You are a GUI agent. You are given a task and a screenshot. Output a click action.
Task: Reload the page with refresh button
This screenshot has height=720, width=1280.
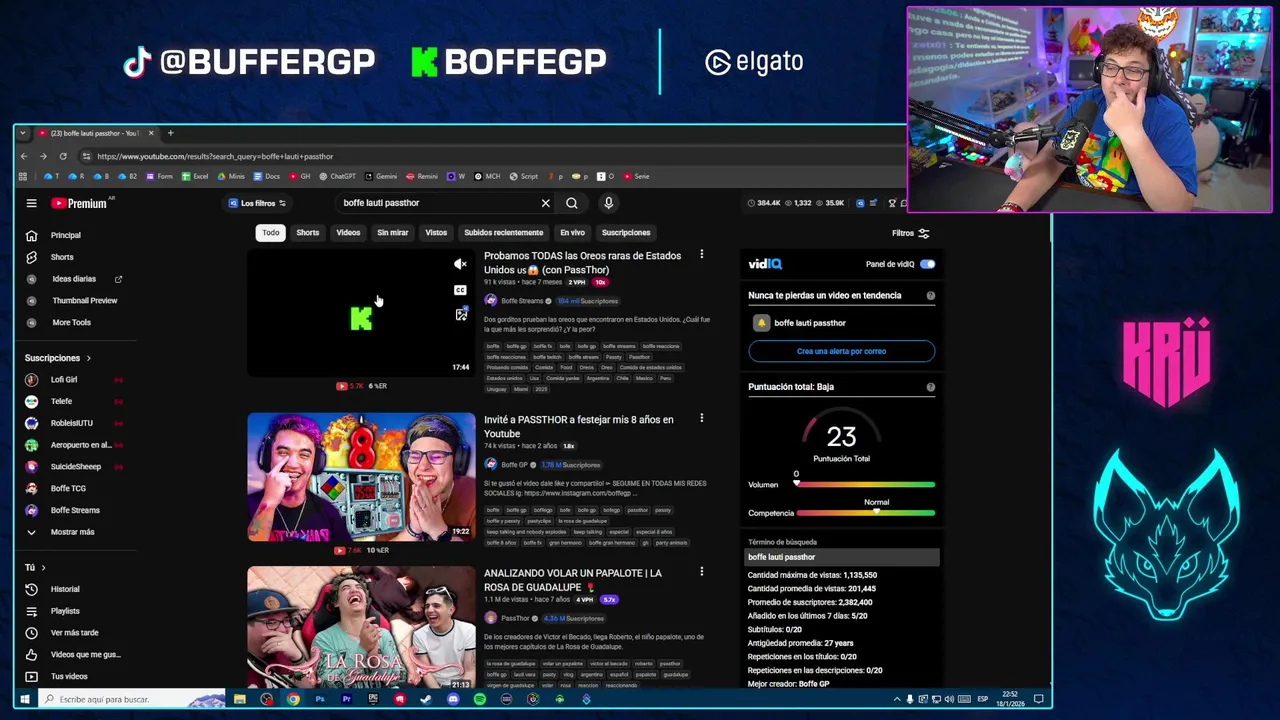point(62,156)
